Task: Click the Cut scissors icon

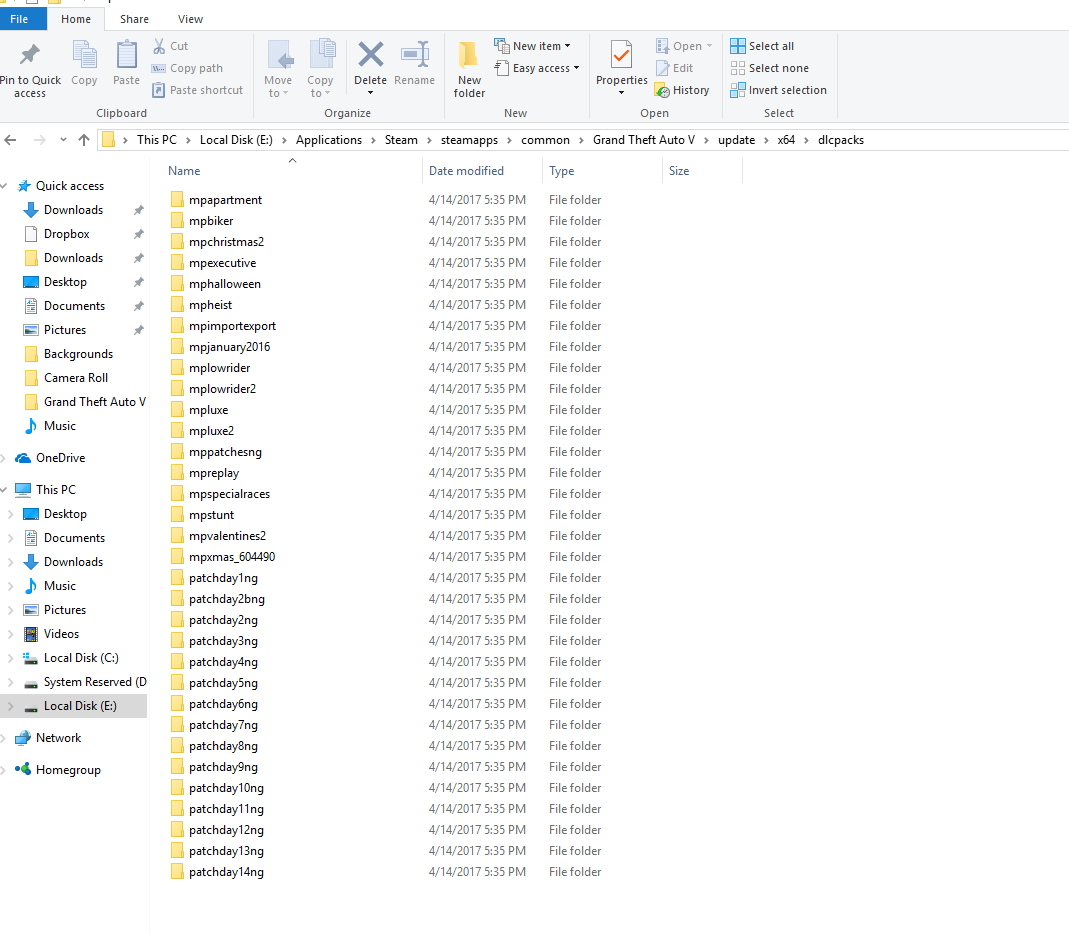Action: coord(159,46)
